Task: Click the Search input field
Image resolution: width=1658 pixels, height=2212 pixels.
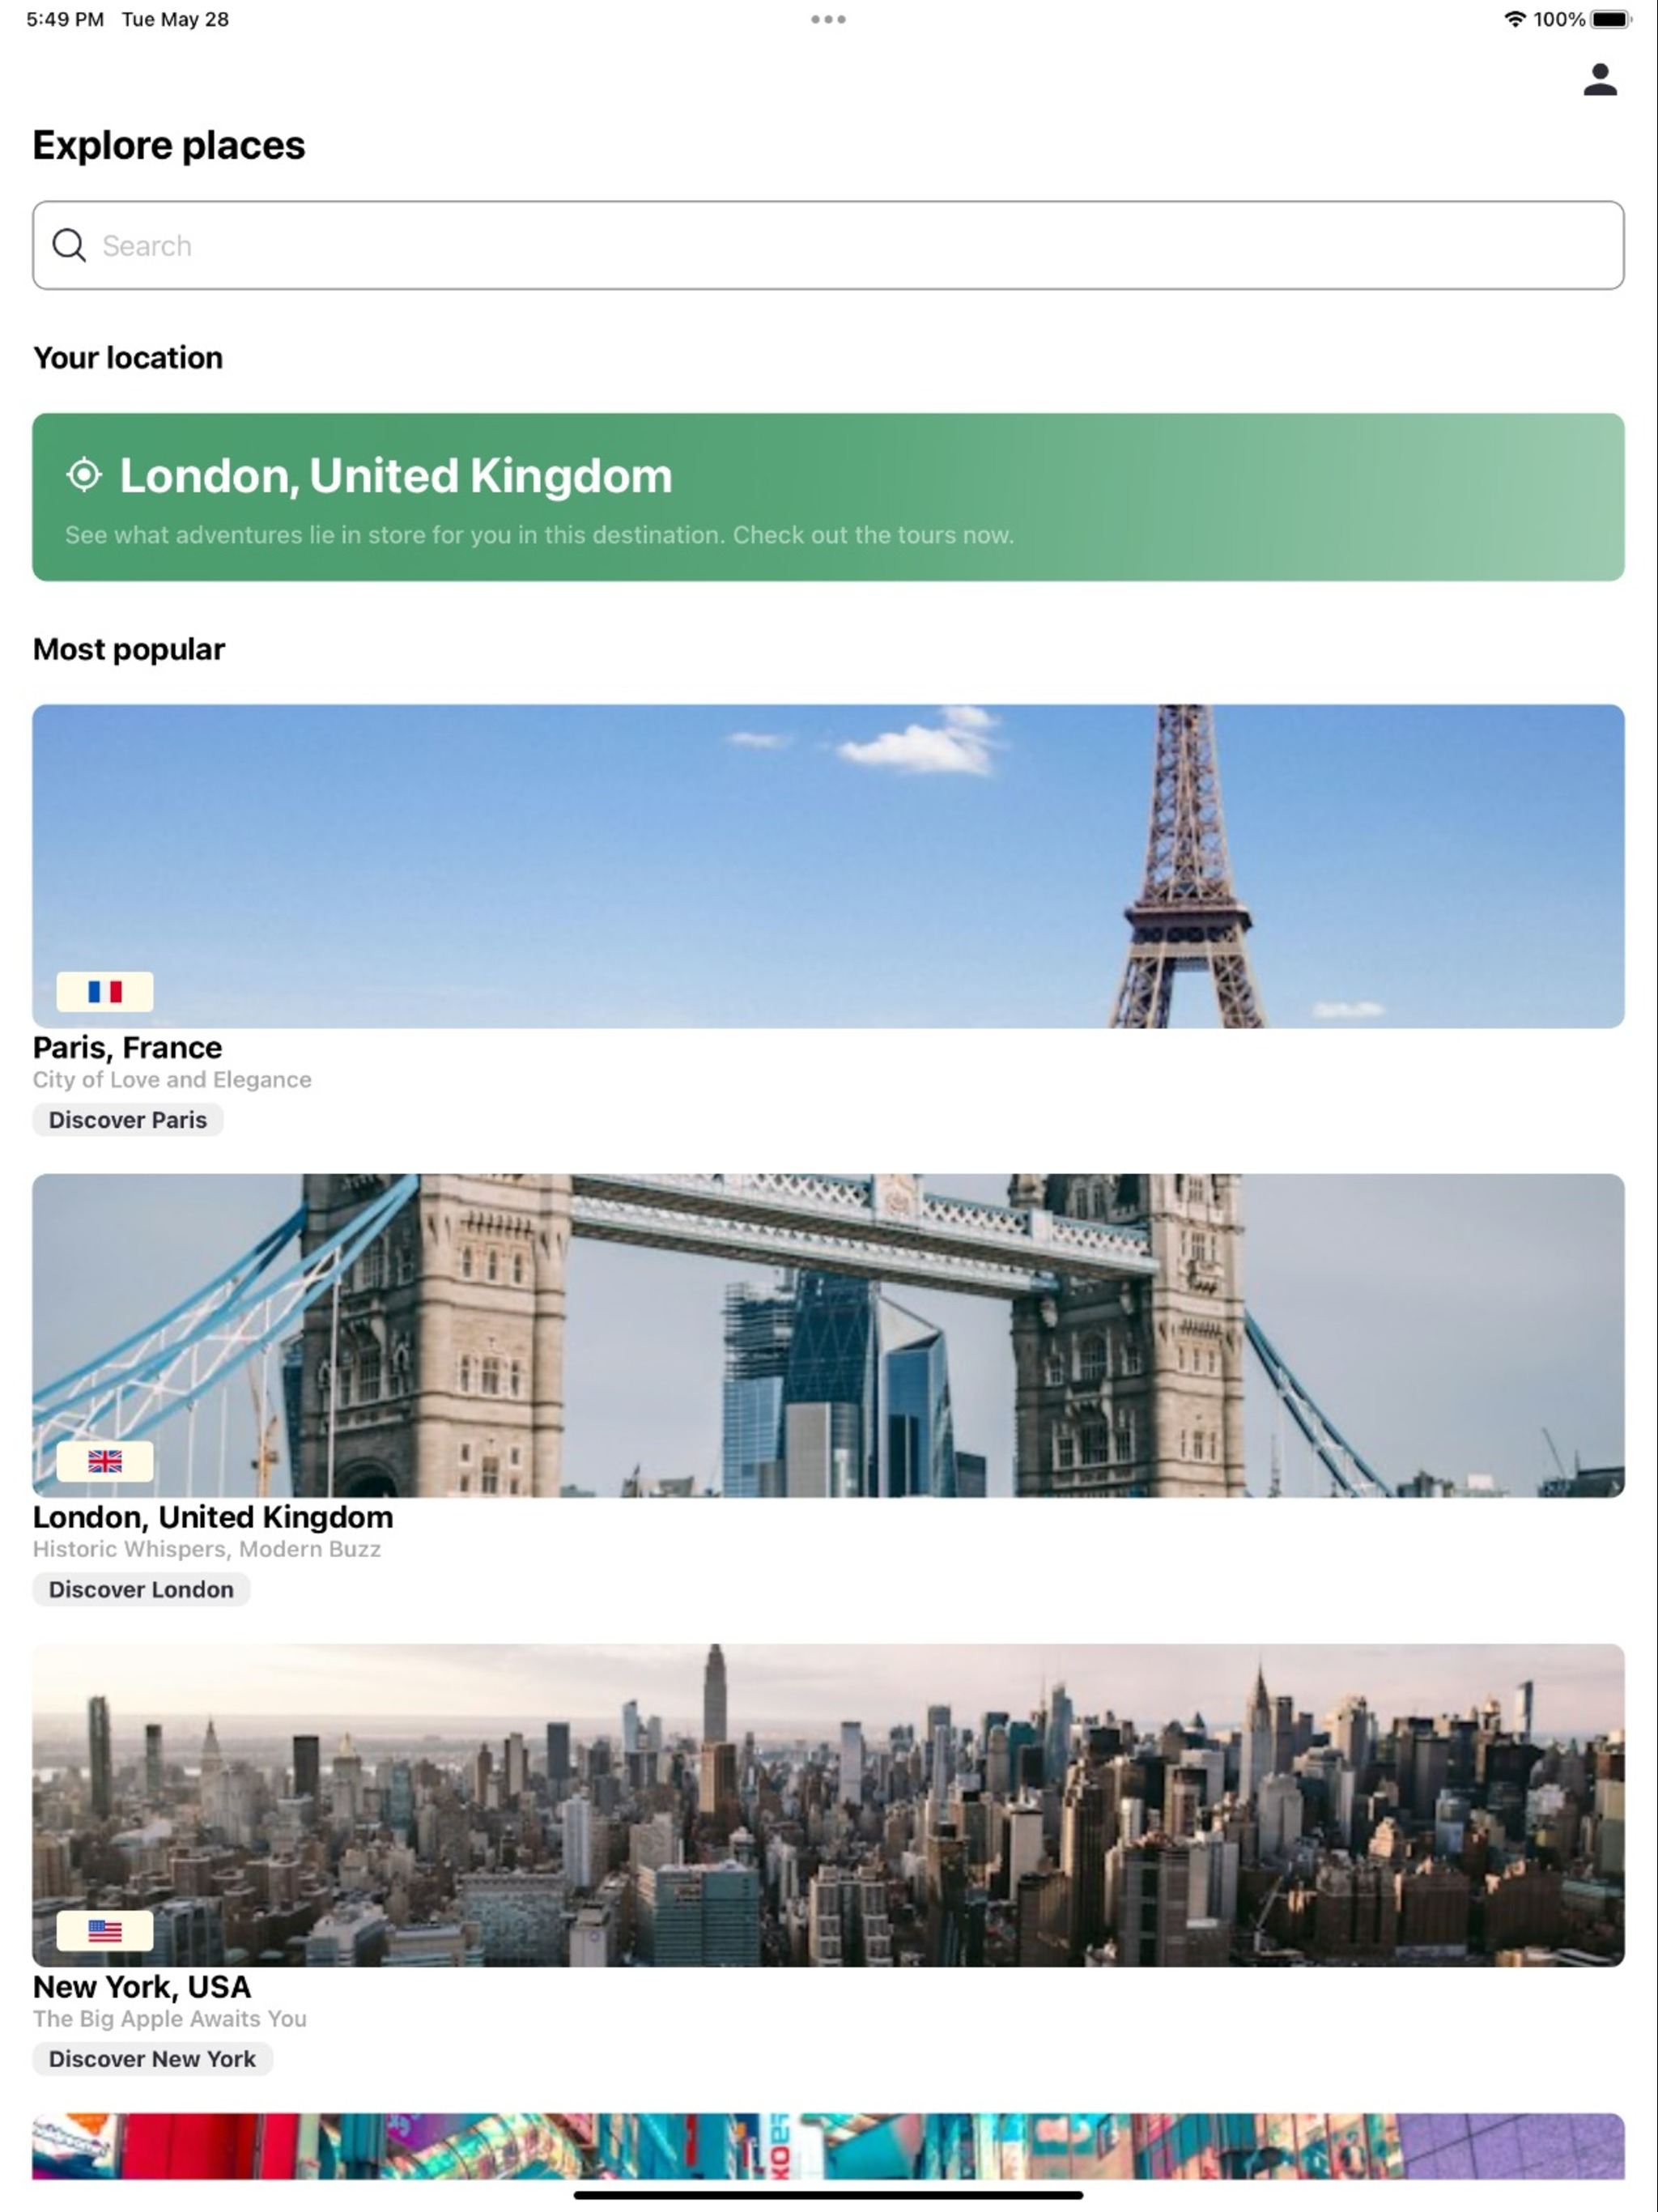Action: [x=828, y=245]
